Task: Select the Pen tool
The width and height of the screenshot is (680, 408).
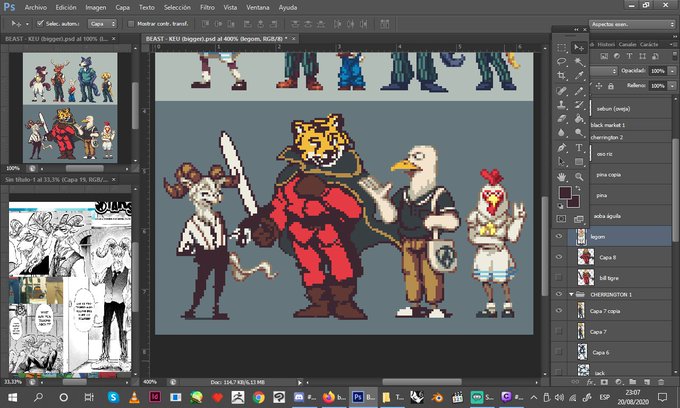Action: 562,147
